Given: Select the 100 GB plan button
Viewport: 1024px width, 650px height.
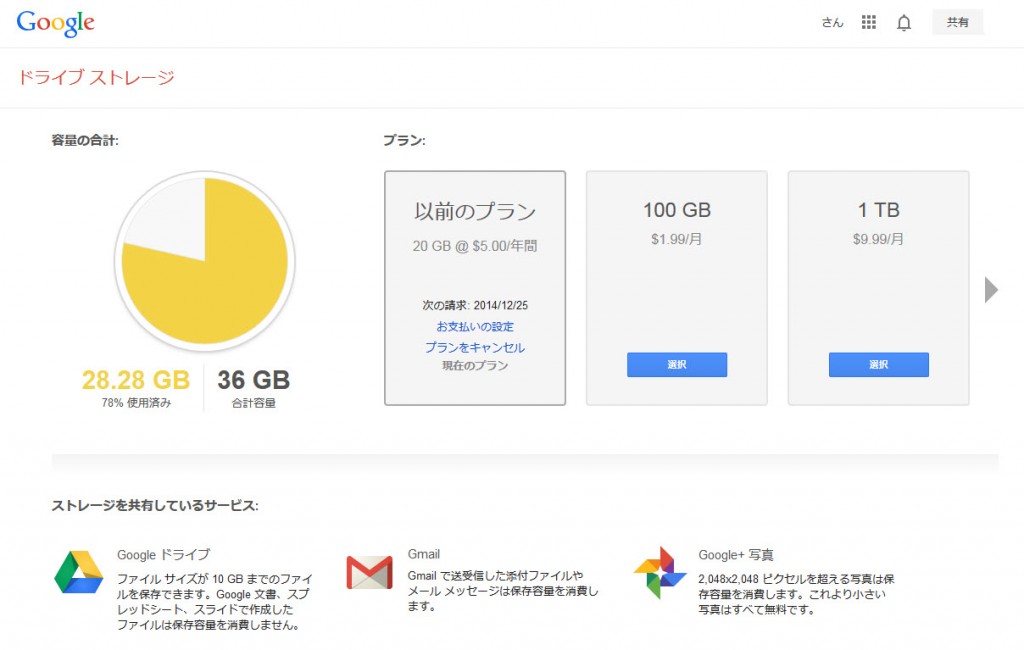Looking at the screenshot, I should tap(677, 365).
